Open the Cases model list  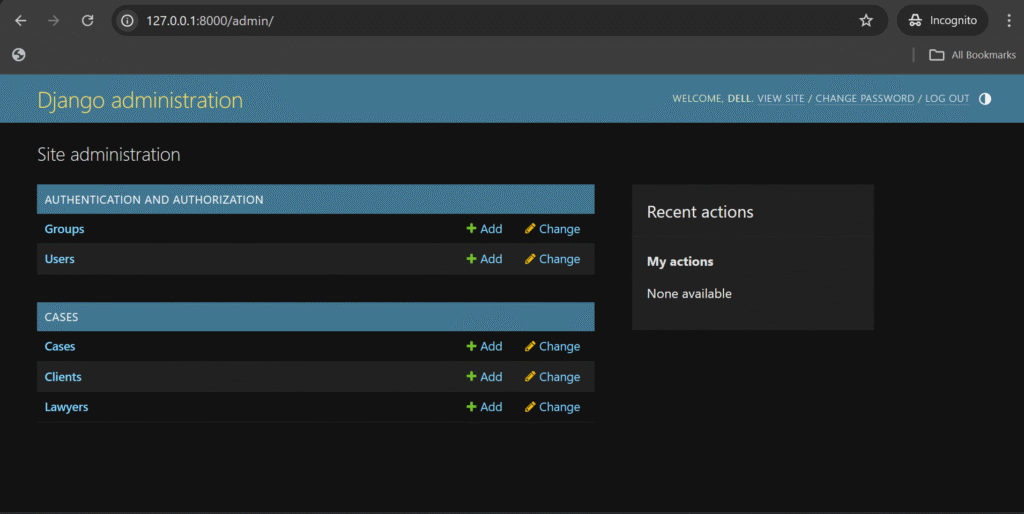59,347
